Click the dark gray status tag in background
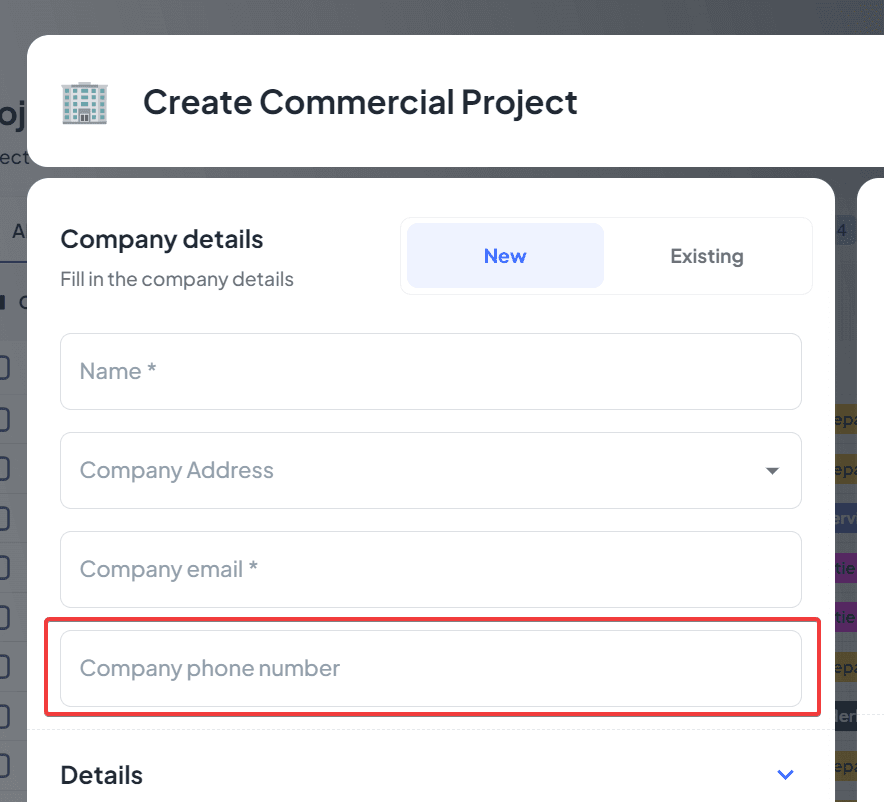884x802 pixels. (844, 717)
